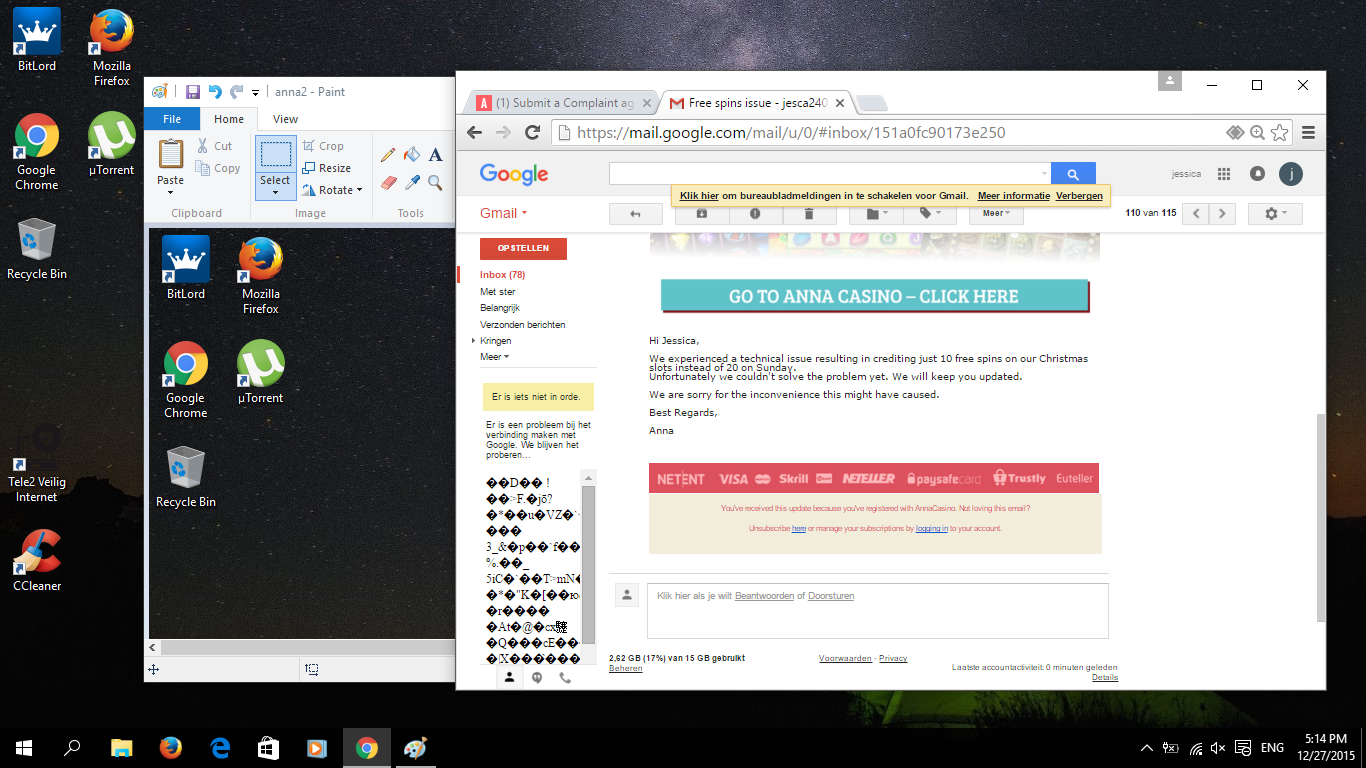Screen dimensions: 1366x768
Task: Open the Gmail settings gear dropdown
Action: 1275,213
